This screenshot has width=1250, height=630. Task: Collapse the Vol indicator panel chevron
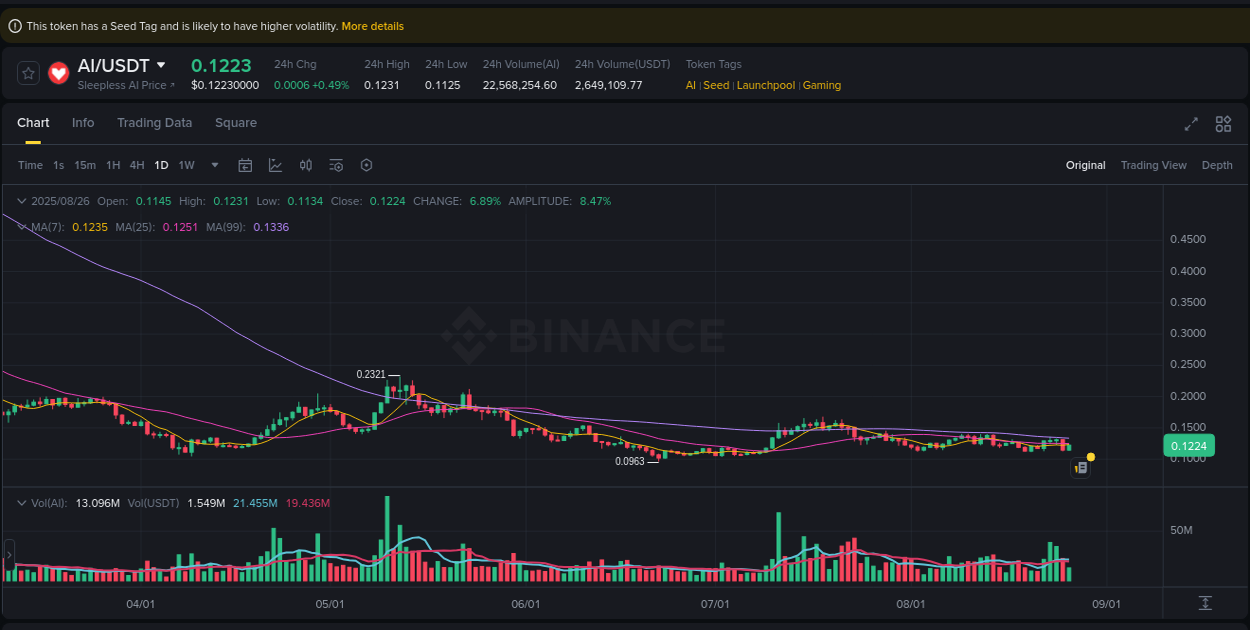(22, 503)
